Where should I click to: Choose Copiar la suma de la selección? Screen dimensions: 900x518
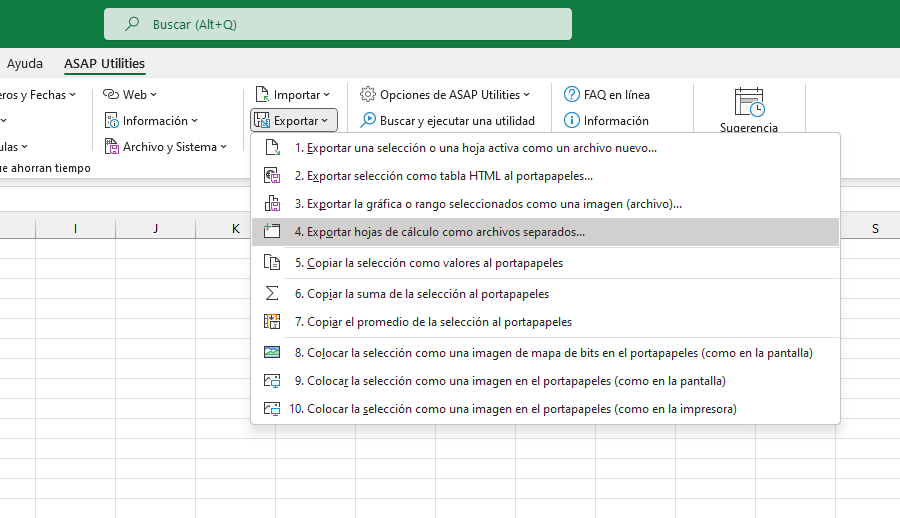click(545, 294)
